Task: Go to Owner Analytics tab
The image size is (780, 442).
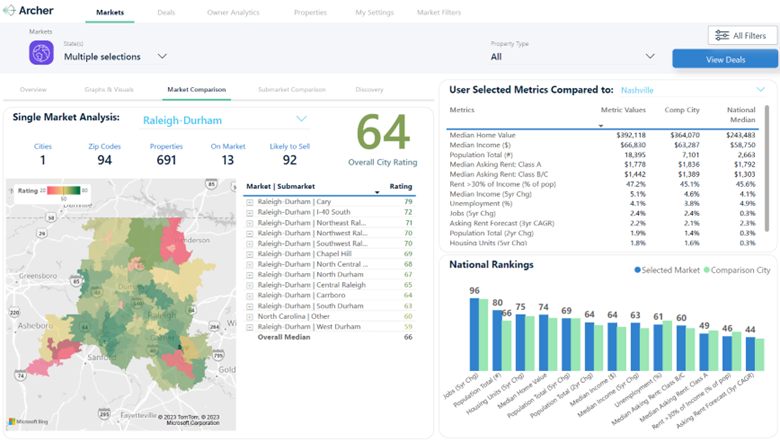Action: (x=233, y=12)
